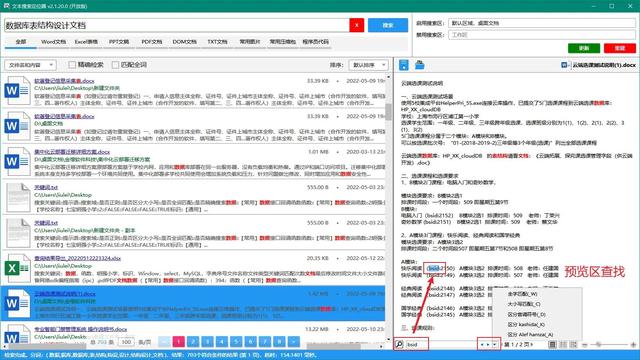The width and height of the screenshot is (640, 360).
Task: Click the blue 搜索 search button
Action: point(388,25)
